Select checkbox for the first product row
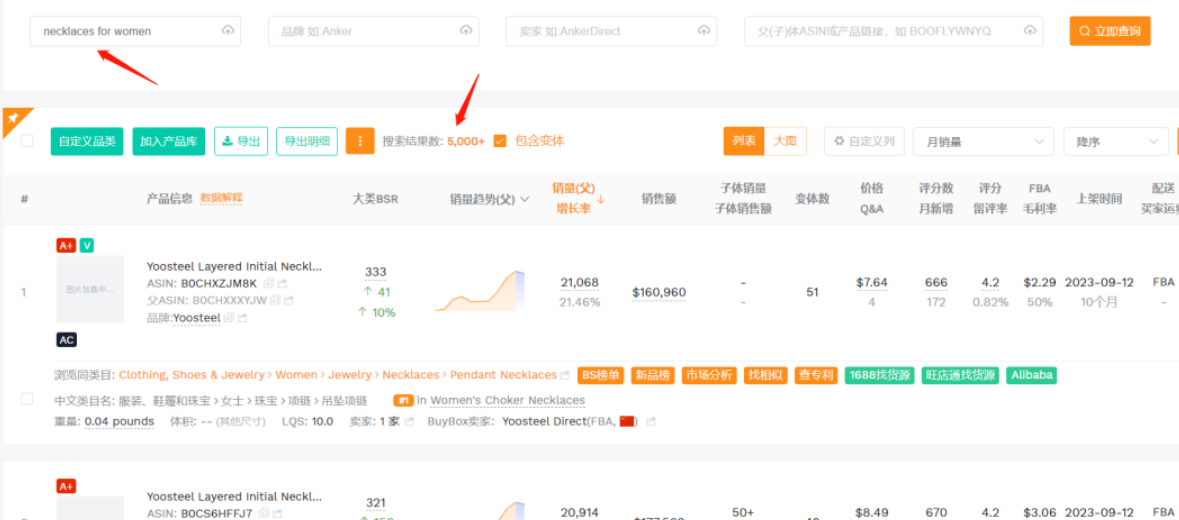 point(27,399)
